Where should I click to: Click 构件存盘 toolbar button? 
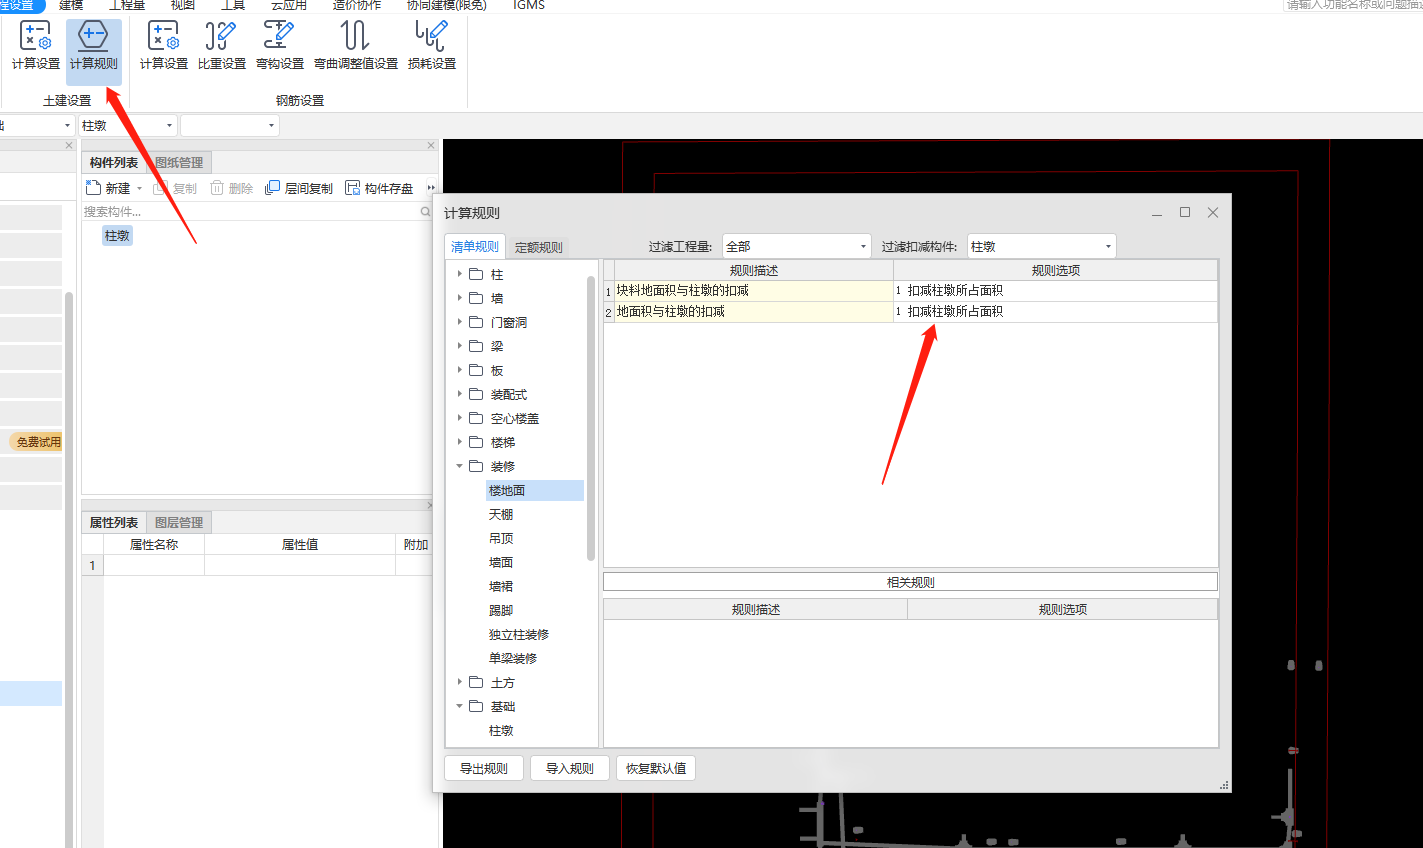pos(379,188)
